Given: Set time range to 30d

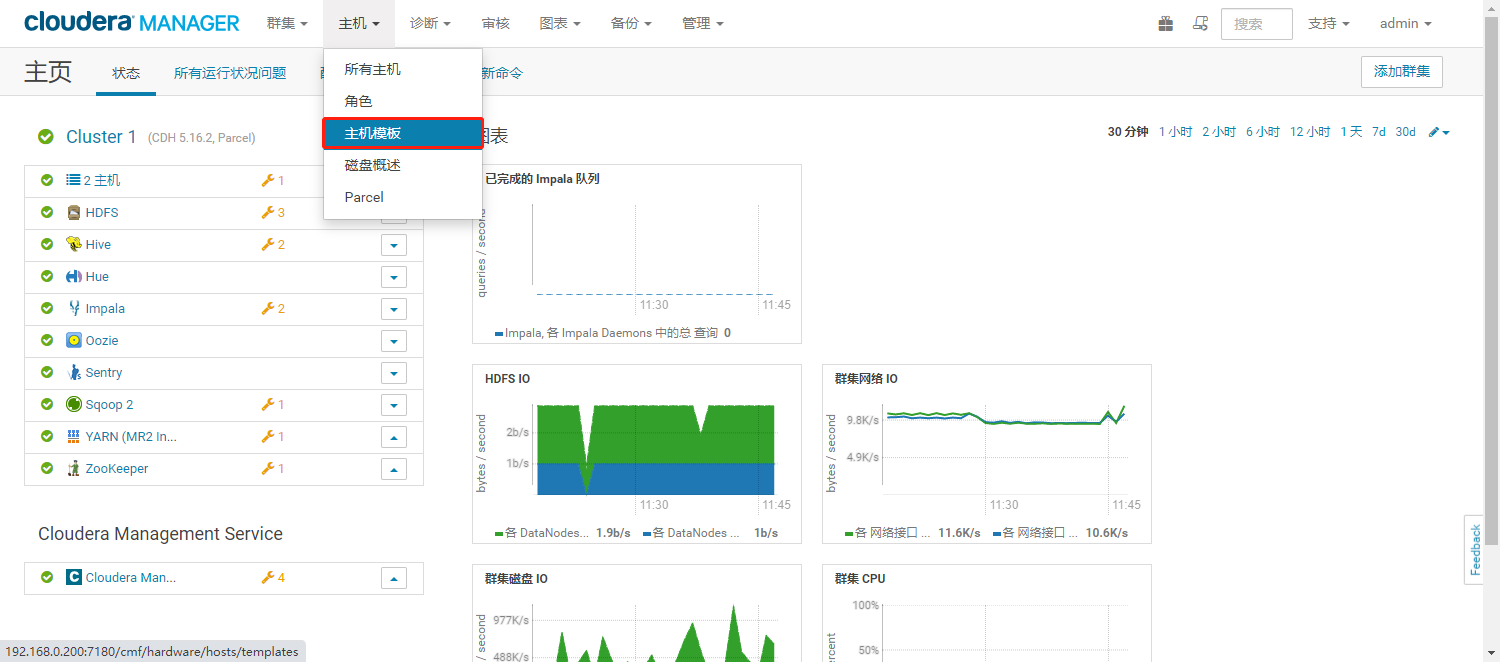Looking at the screenshot, I should [x=1406, y=132].
